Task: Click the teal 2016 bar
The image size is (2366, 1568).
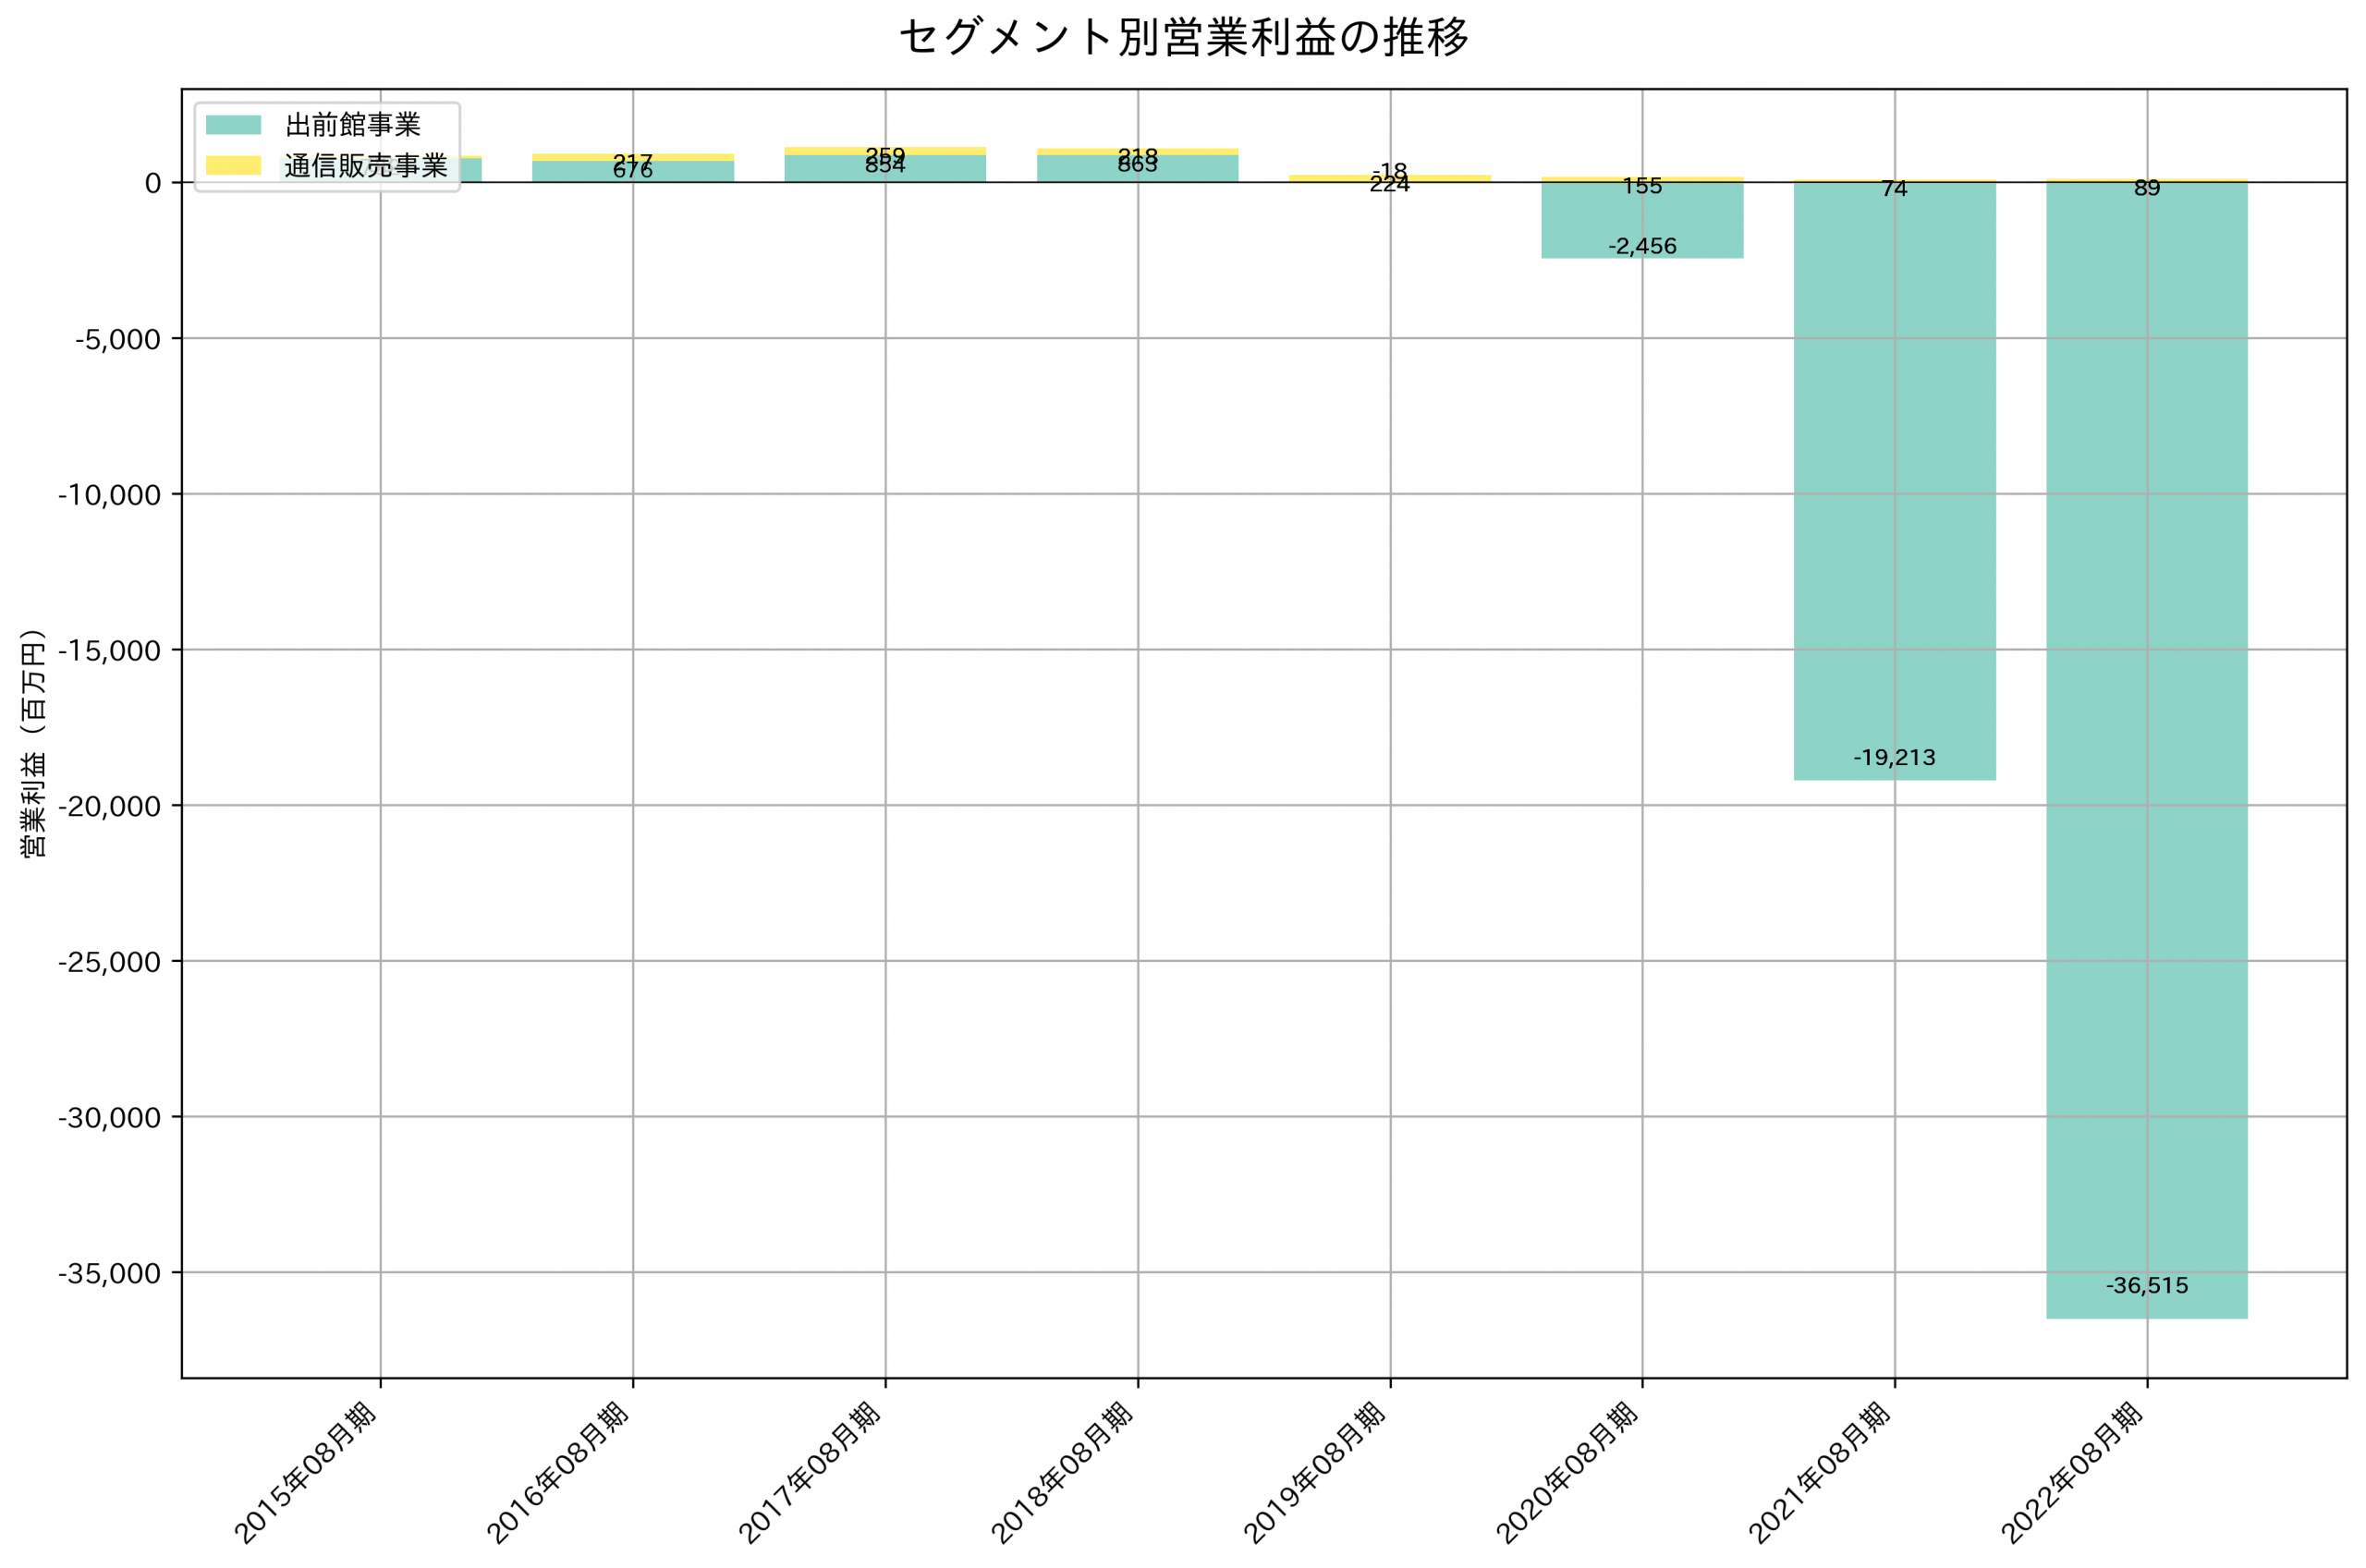Action: pyautogui.click(x=633, y=172)
